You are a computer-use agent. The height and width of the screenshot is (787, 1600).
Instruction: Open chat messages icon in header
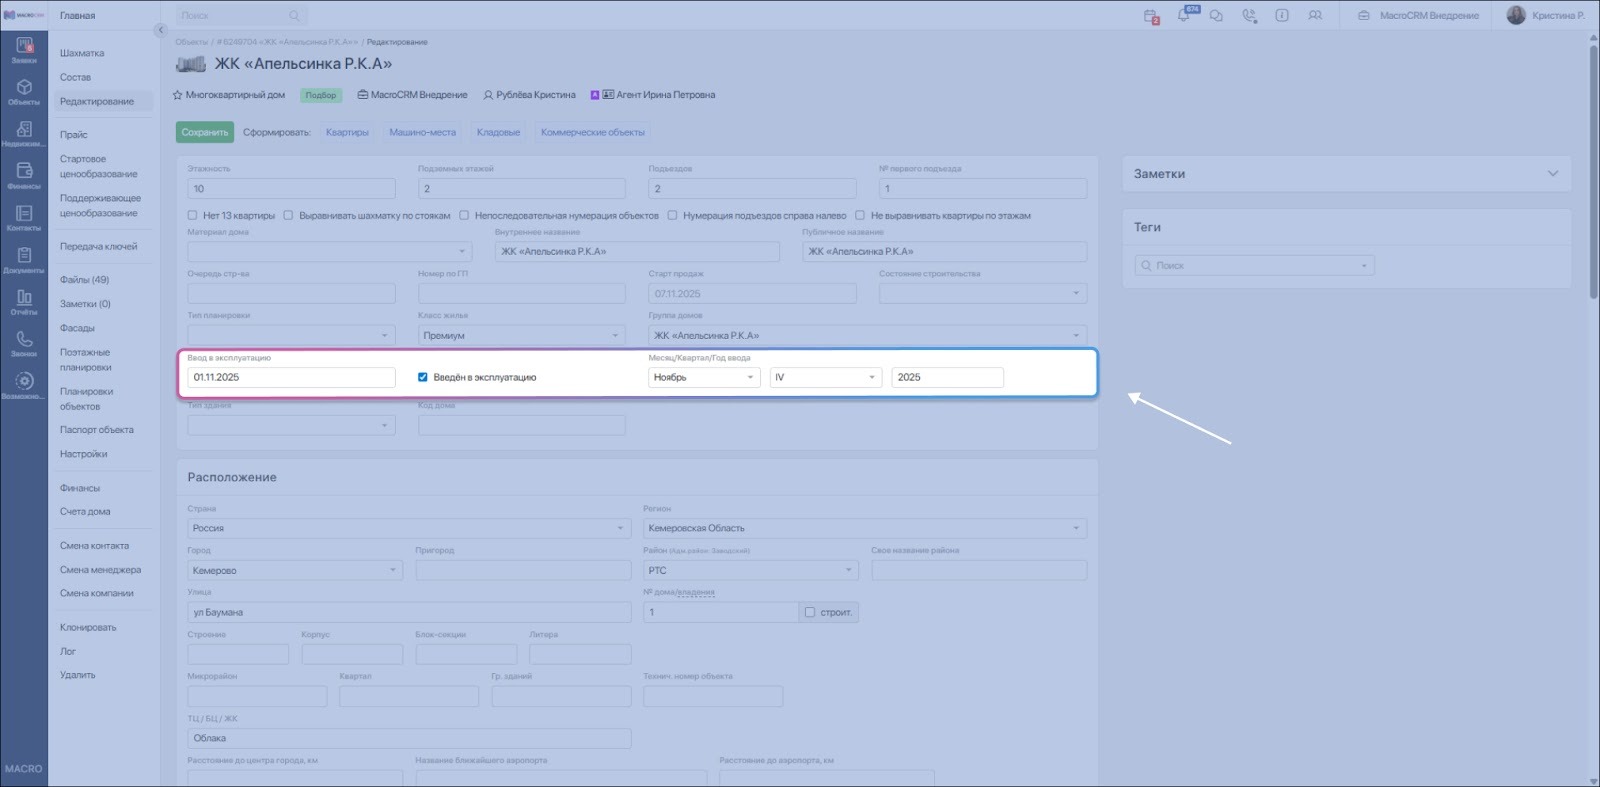pos(1216,16)
